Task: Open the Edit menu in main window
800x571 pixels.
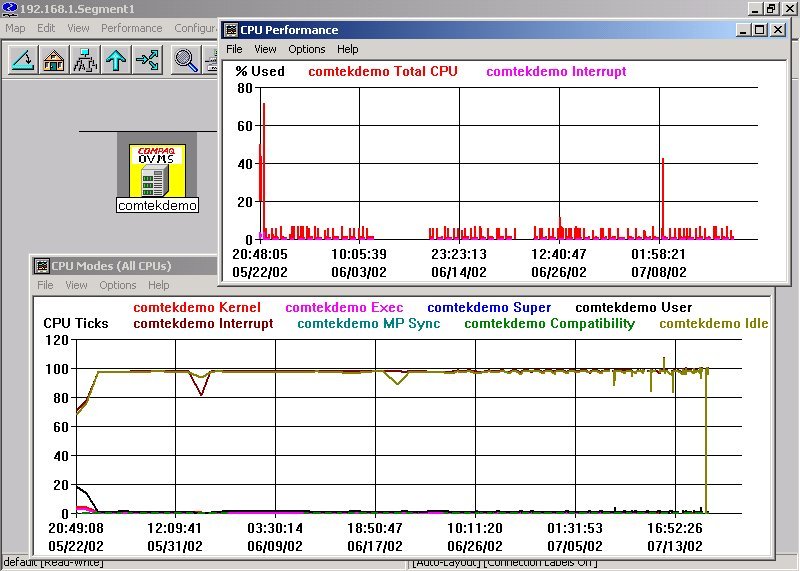Action: click(46, 28)
